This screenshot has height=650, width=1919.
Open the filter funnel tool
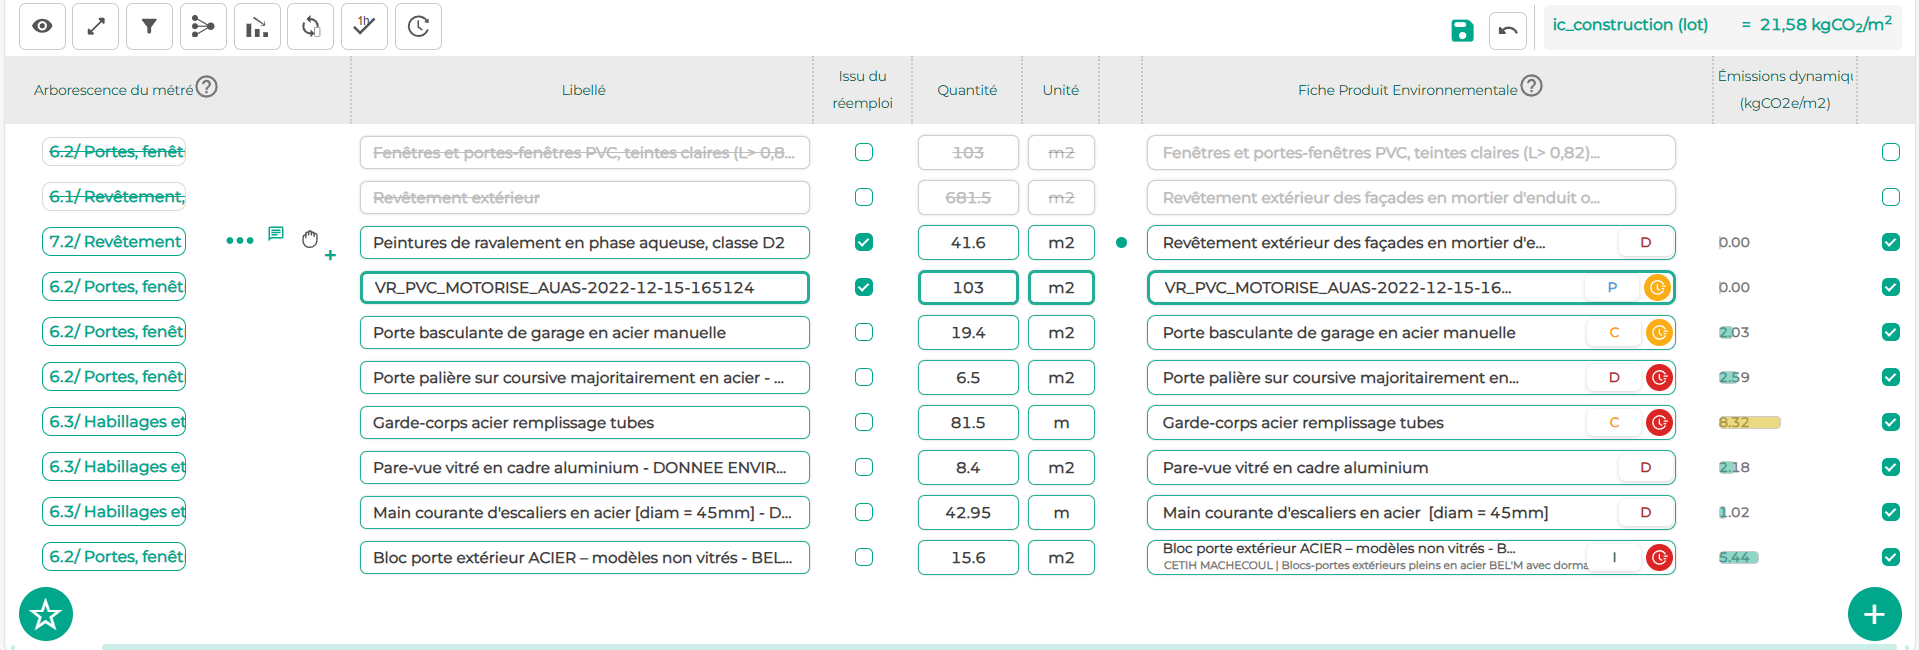point(149,27)
